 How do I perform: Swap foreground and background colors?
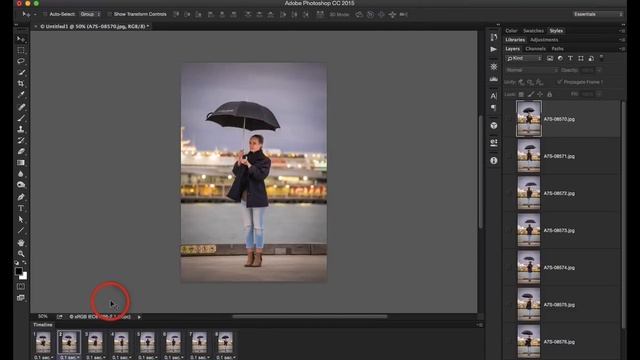(x=24, y=262)
